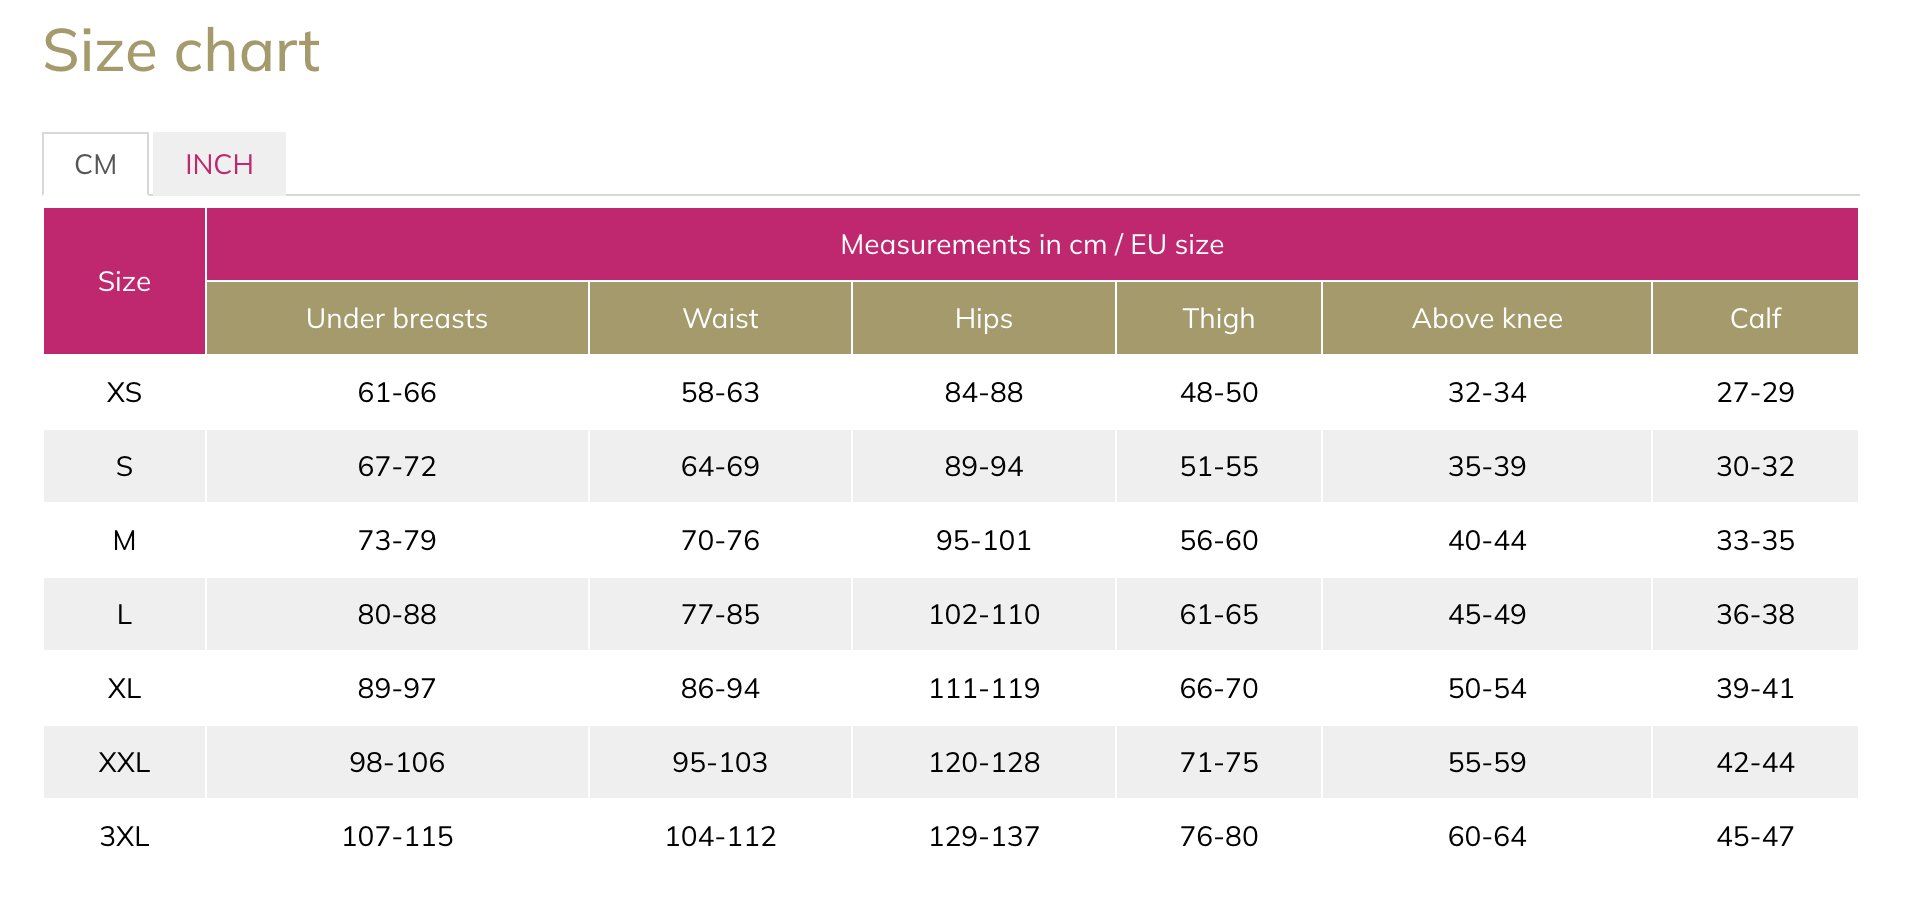Click the XL thigh value 66-70

(1218, 688)
